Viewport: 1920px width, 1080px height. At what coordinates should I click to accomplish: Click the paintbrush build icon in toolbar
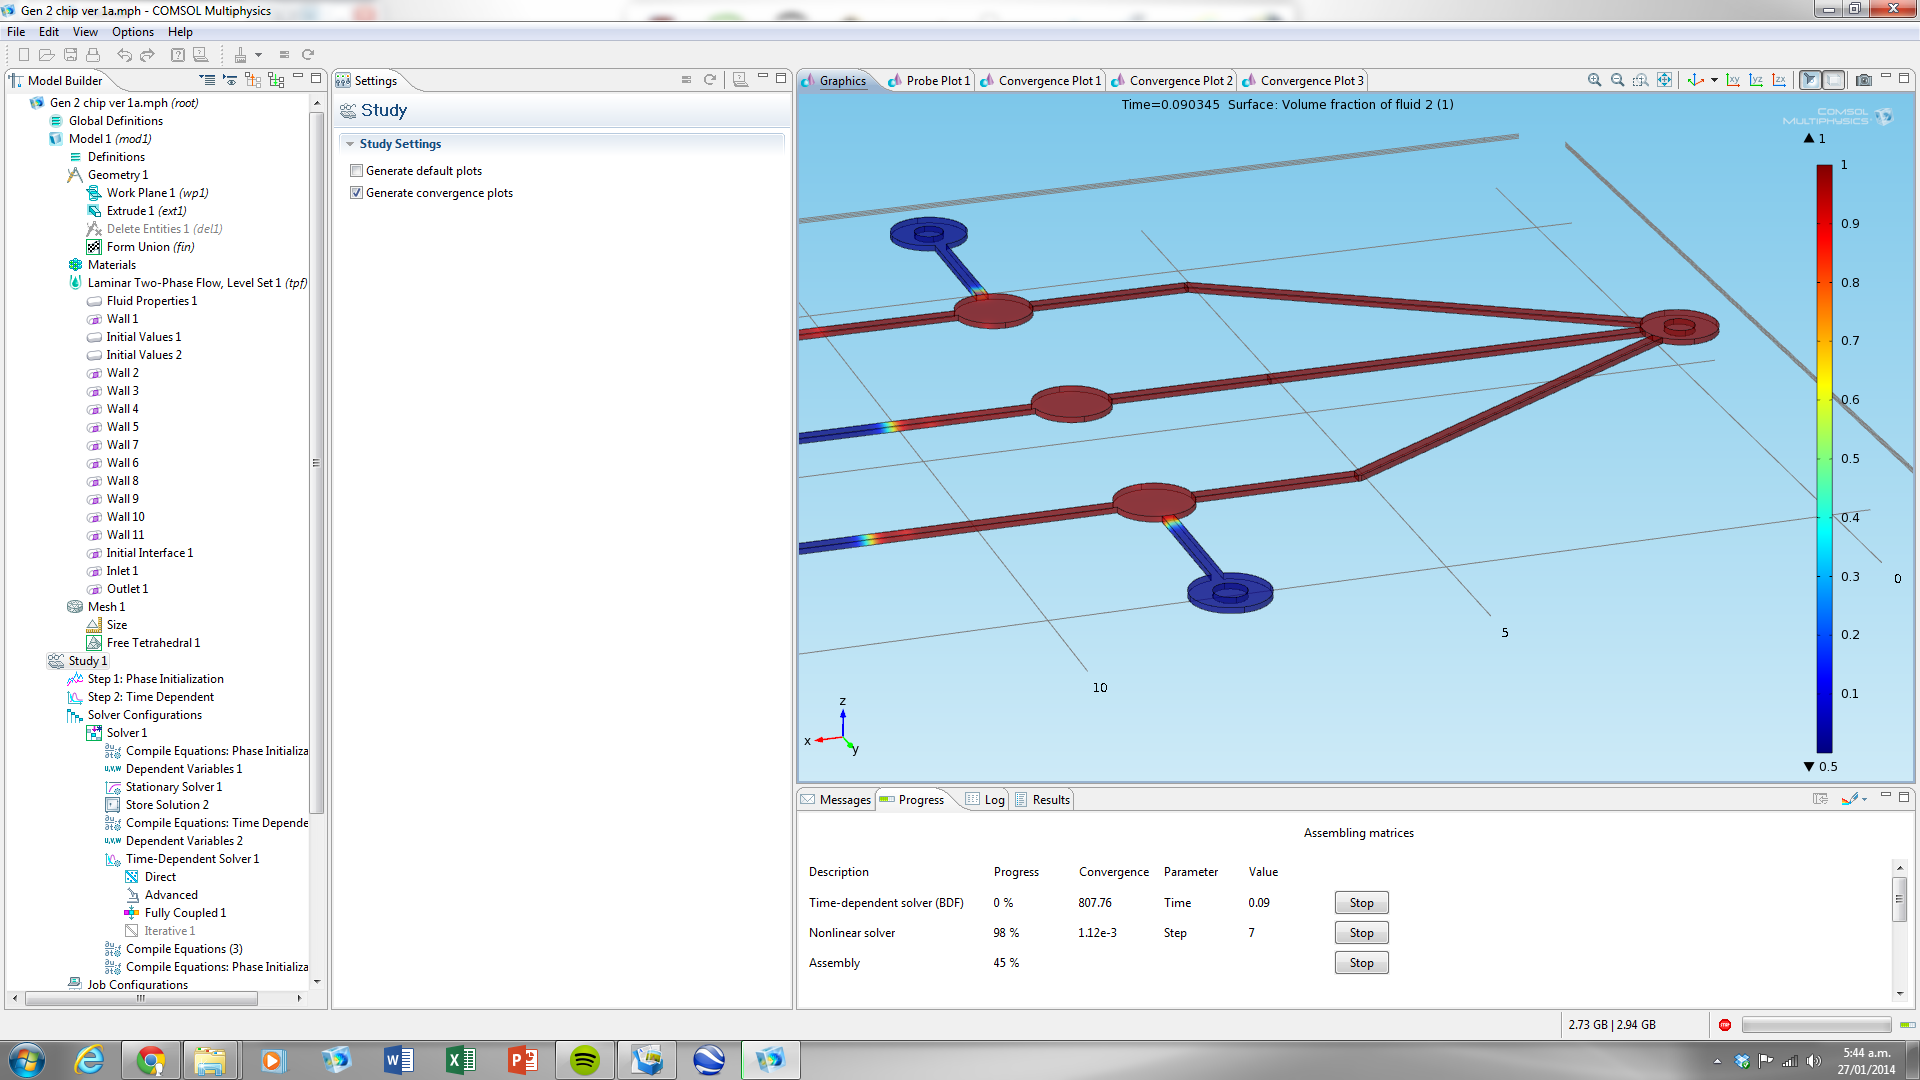[240, 55]
